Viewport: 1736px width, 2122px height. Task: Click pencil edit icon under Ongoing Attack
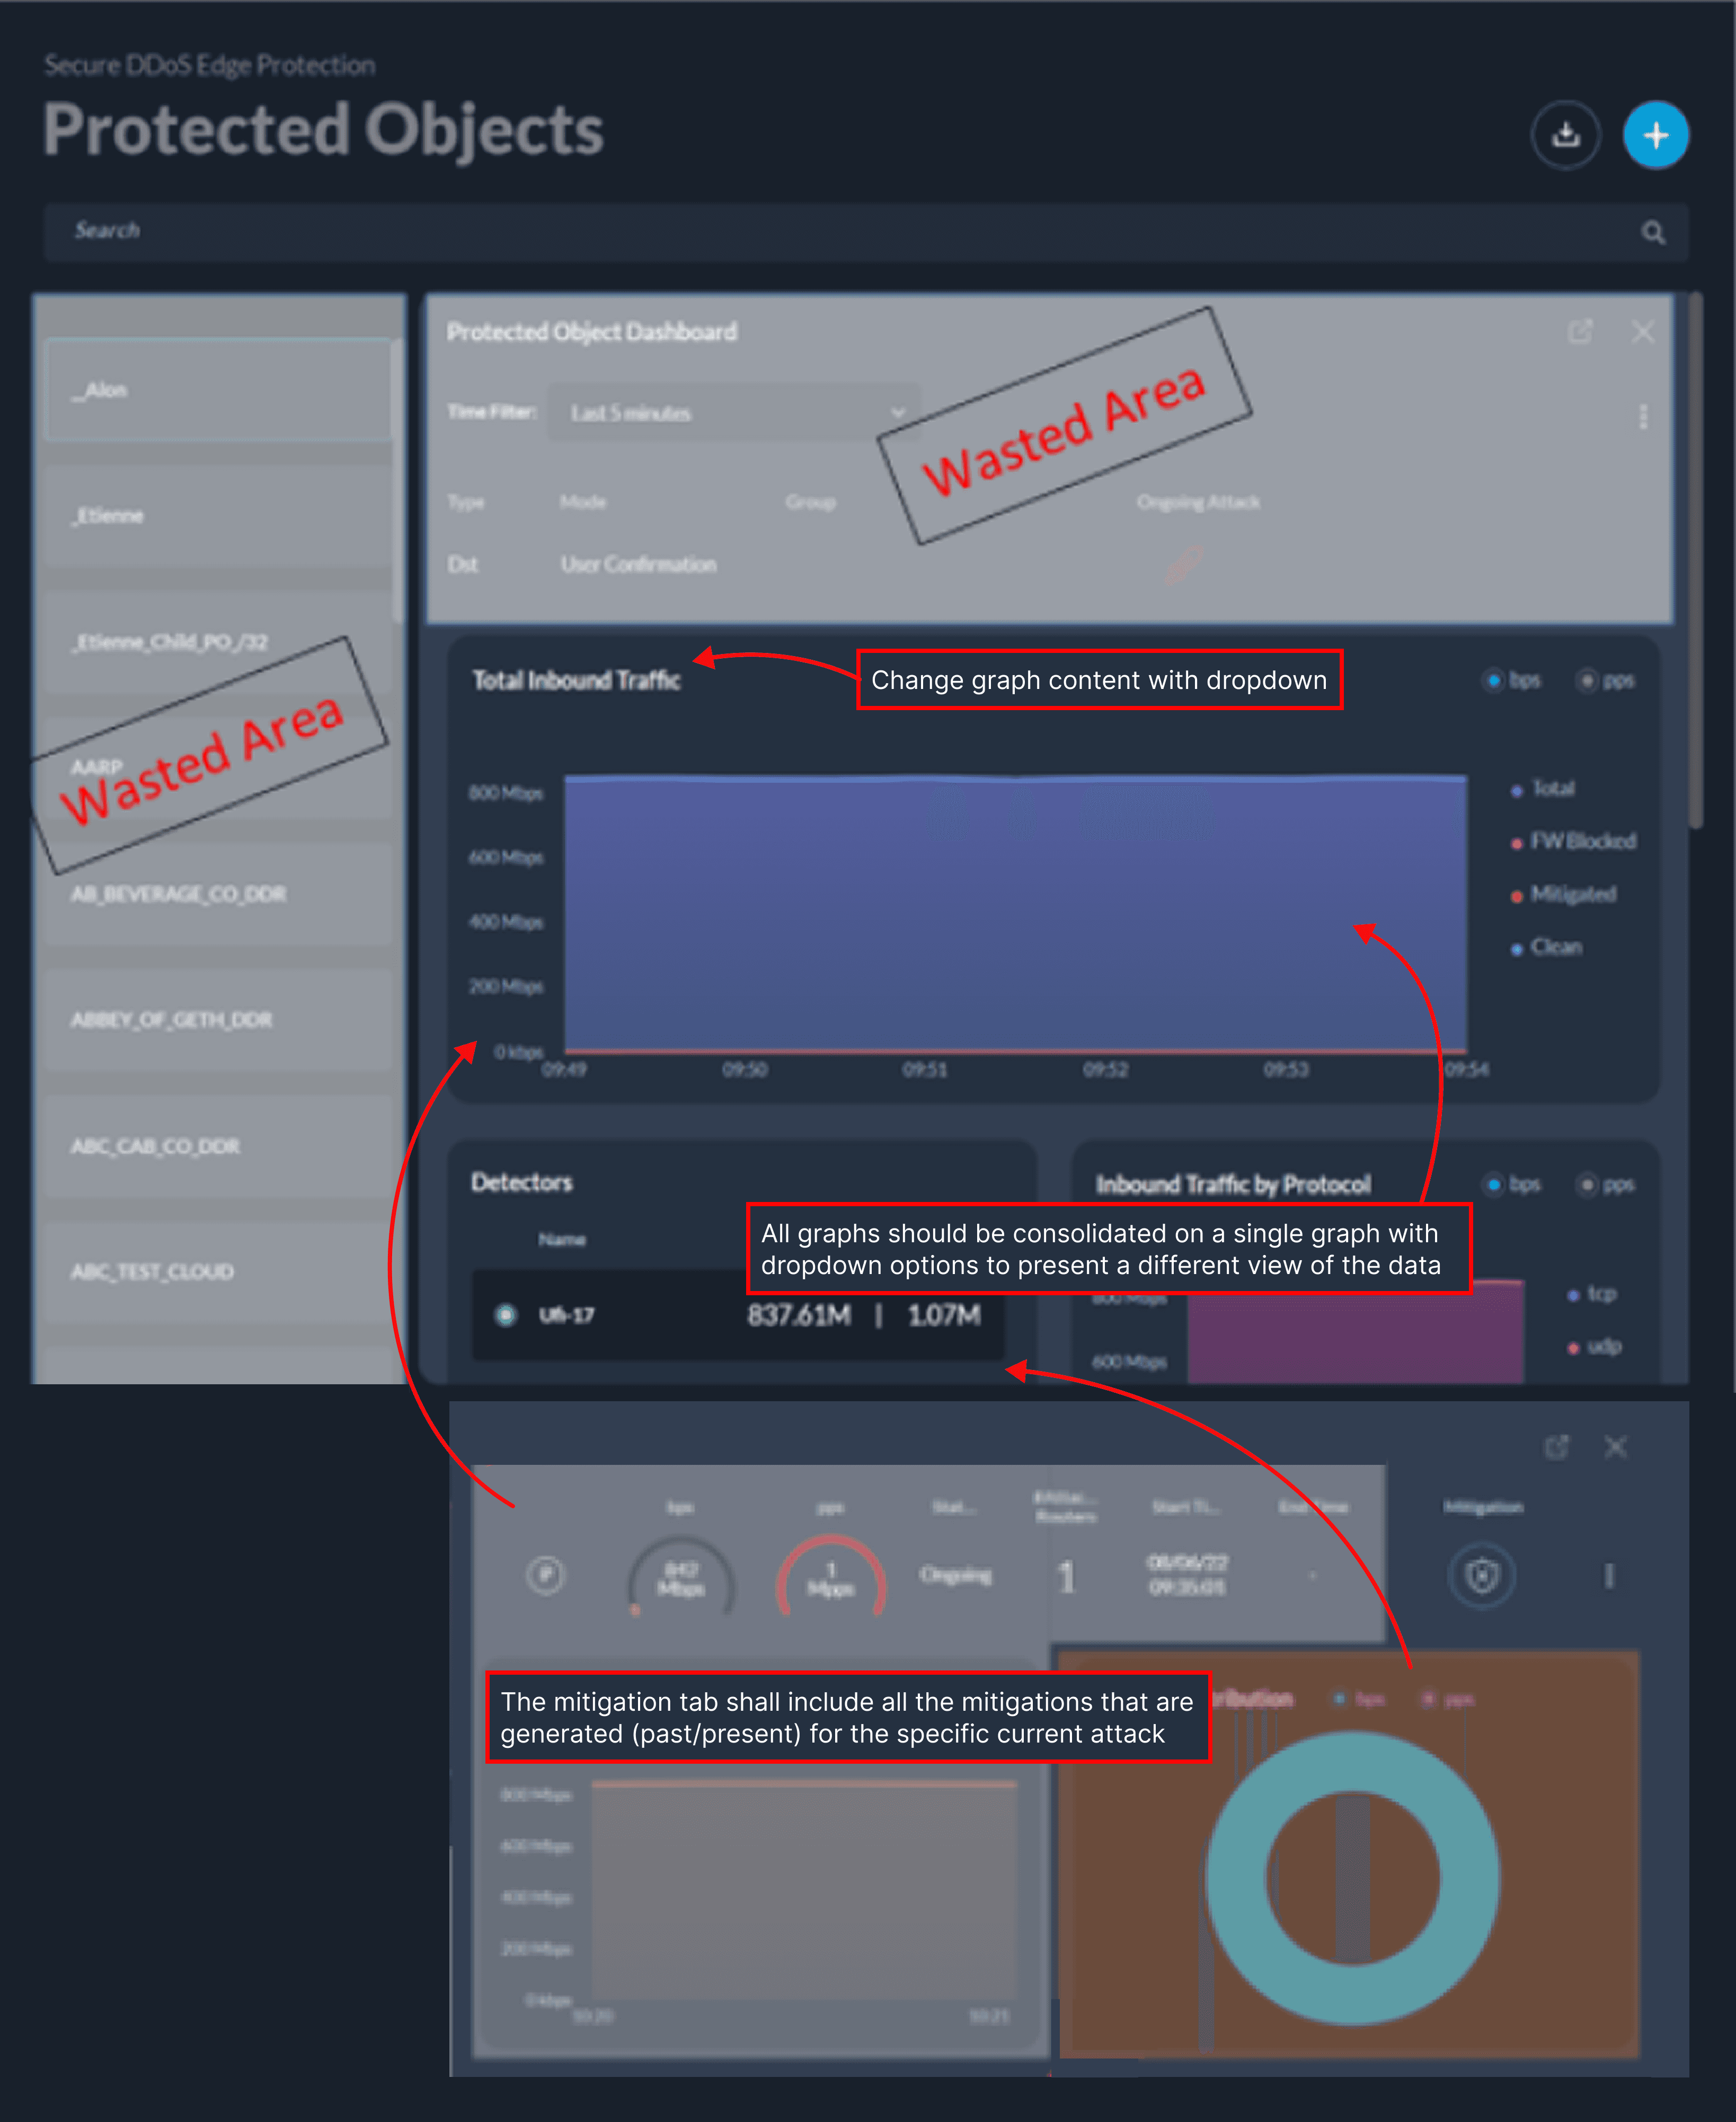(x=1183, y=565)
